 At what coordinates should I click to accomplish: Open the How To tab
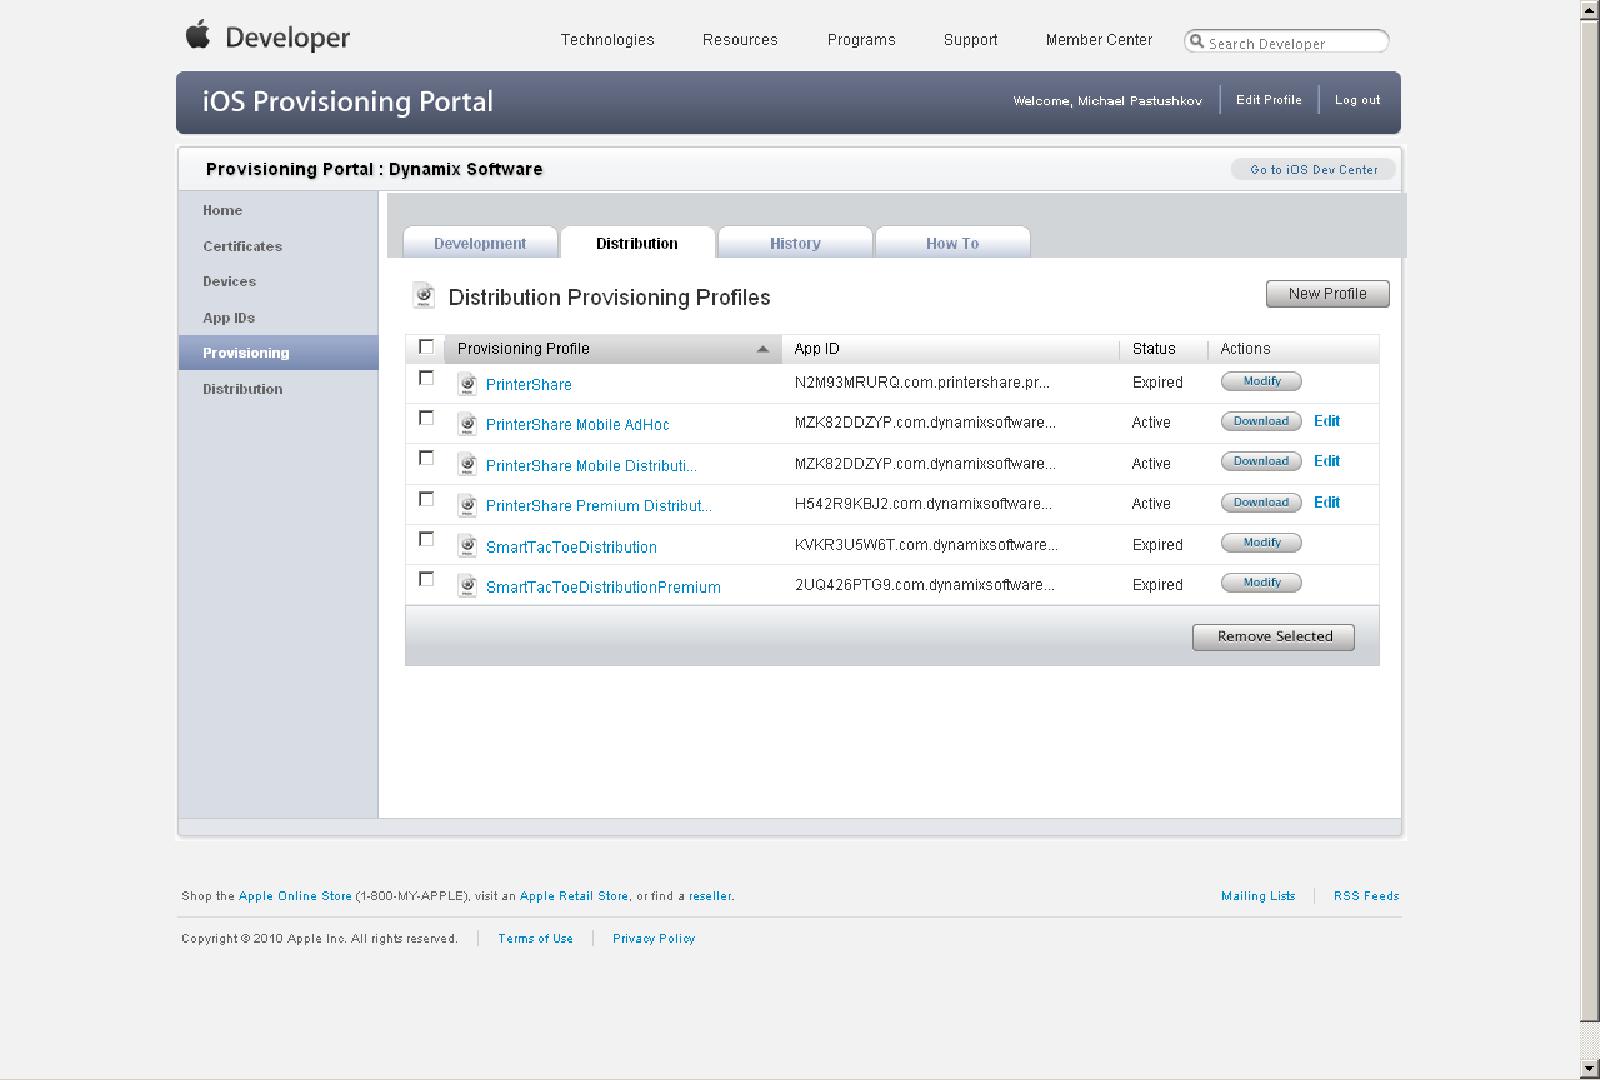coord(952,243)
